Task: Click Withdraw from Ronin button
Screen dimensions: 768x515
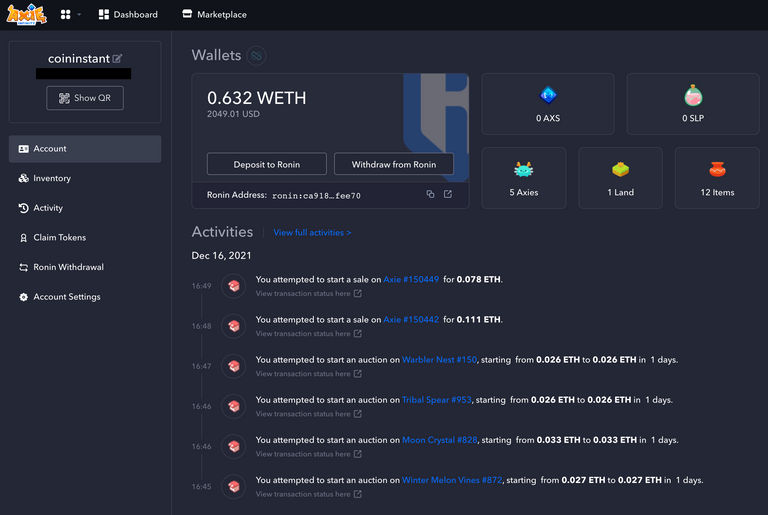Action: (x=394, y=164)
